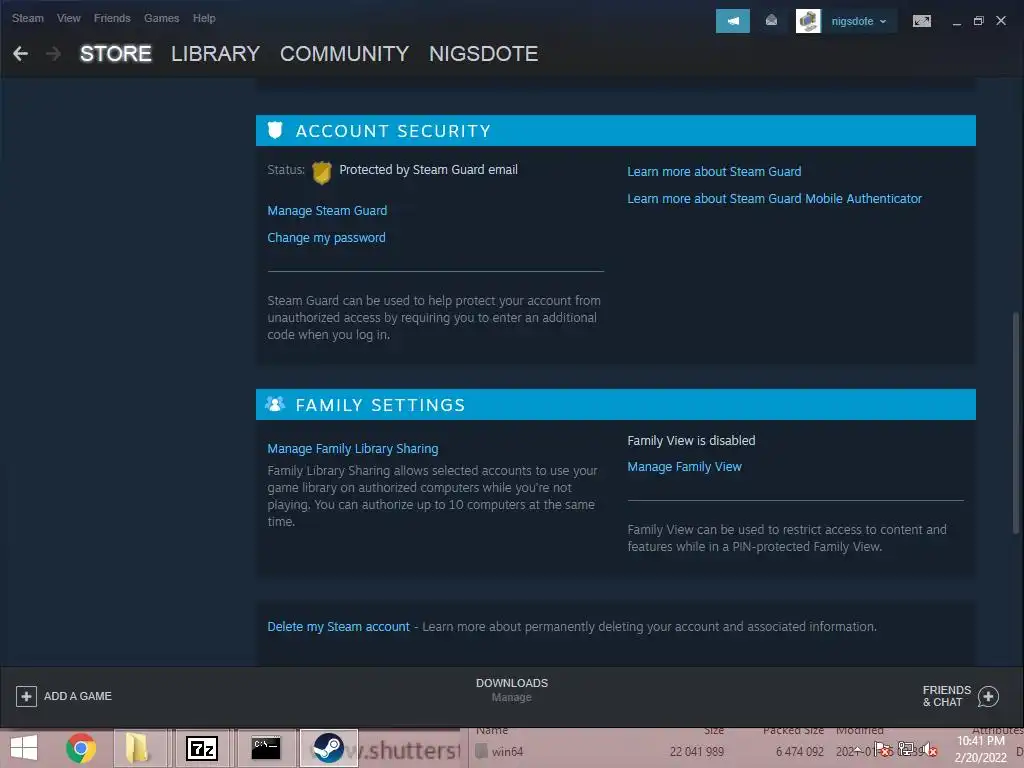Image resolution: width=1024 pixels, height=768 pixels.
Task: Click the ADD A GAME label
Action: click(x=78, y=696)
